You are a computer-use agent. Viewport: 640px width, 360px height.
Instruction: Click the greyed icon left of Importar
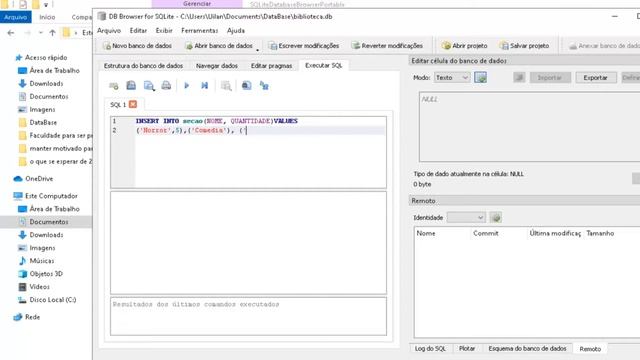tap(519, 78)
